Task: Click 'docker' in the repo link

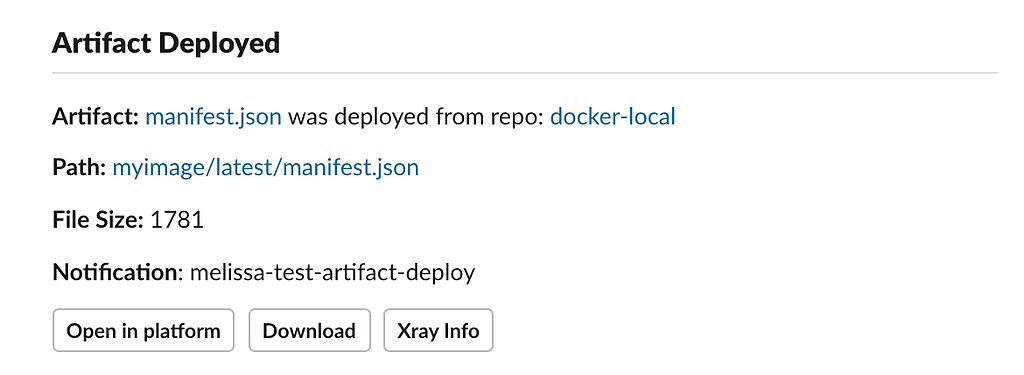Action: pos(583,117)
